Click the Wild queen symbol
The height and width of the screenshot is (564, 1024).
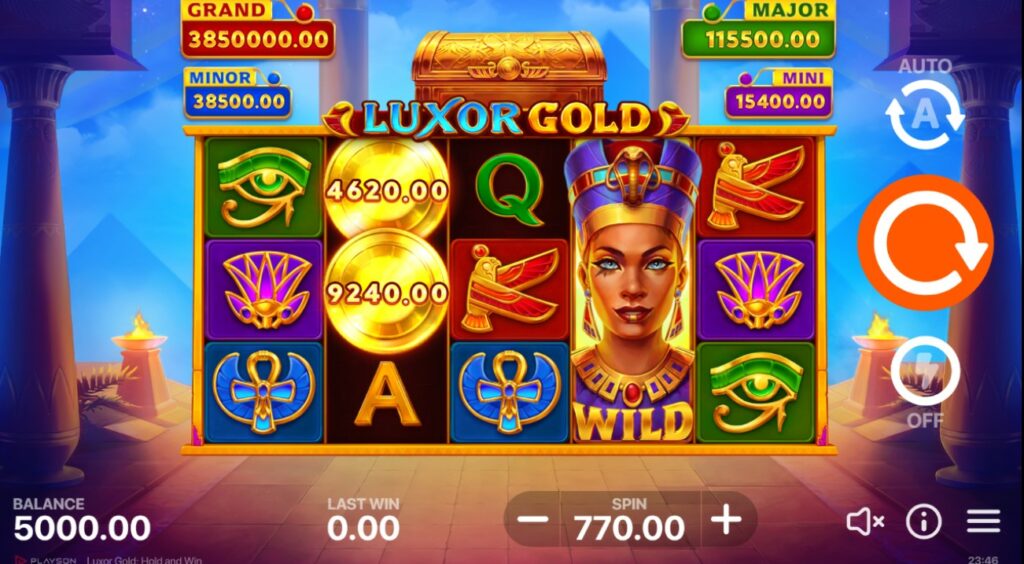click(x=633, y=290)
